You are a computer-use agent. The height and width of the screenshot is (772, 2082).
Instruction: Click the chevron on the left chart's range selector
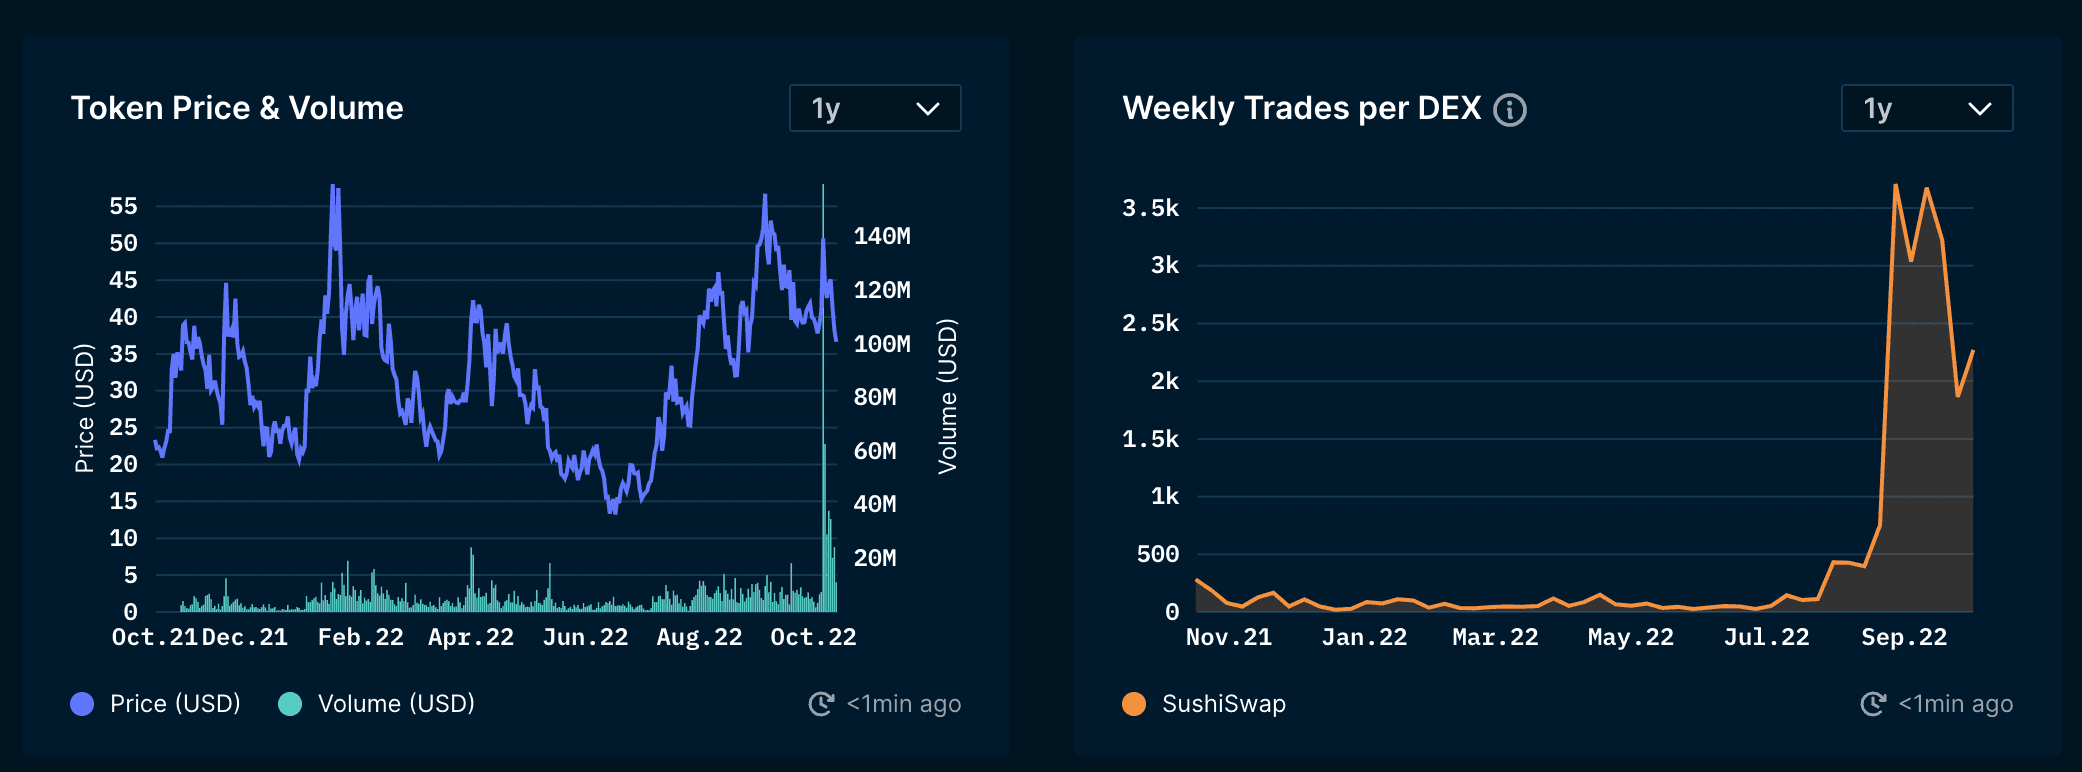[928, 108]
